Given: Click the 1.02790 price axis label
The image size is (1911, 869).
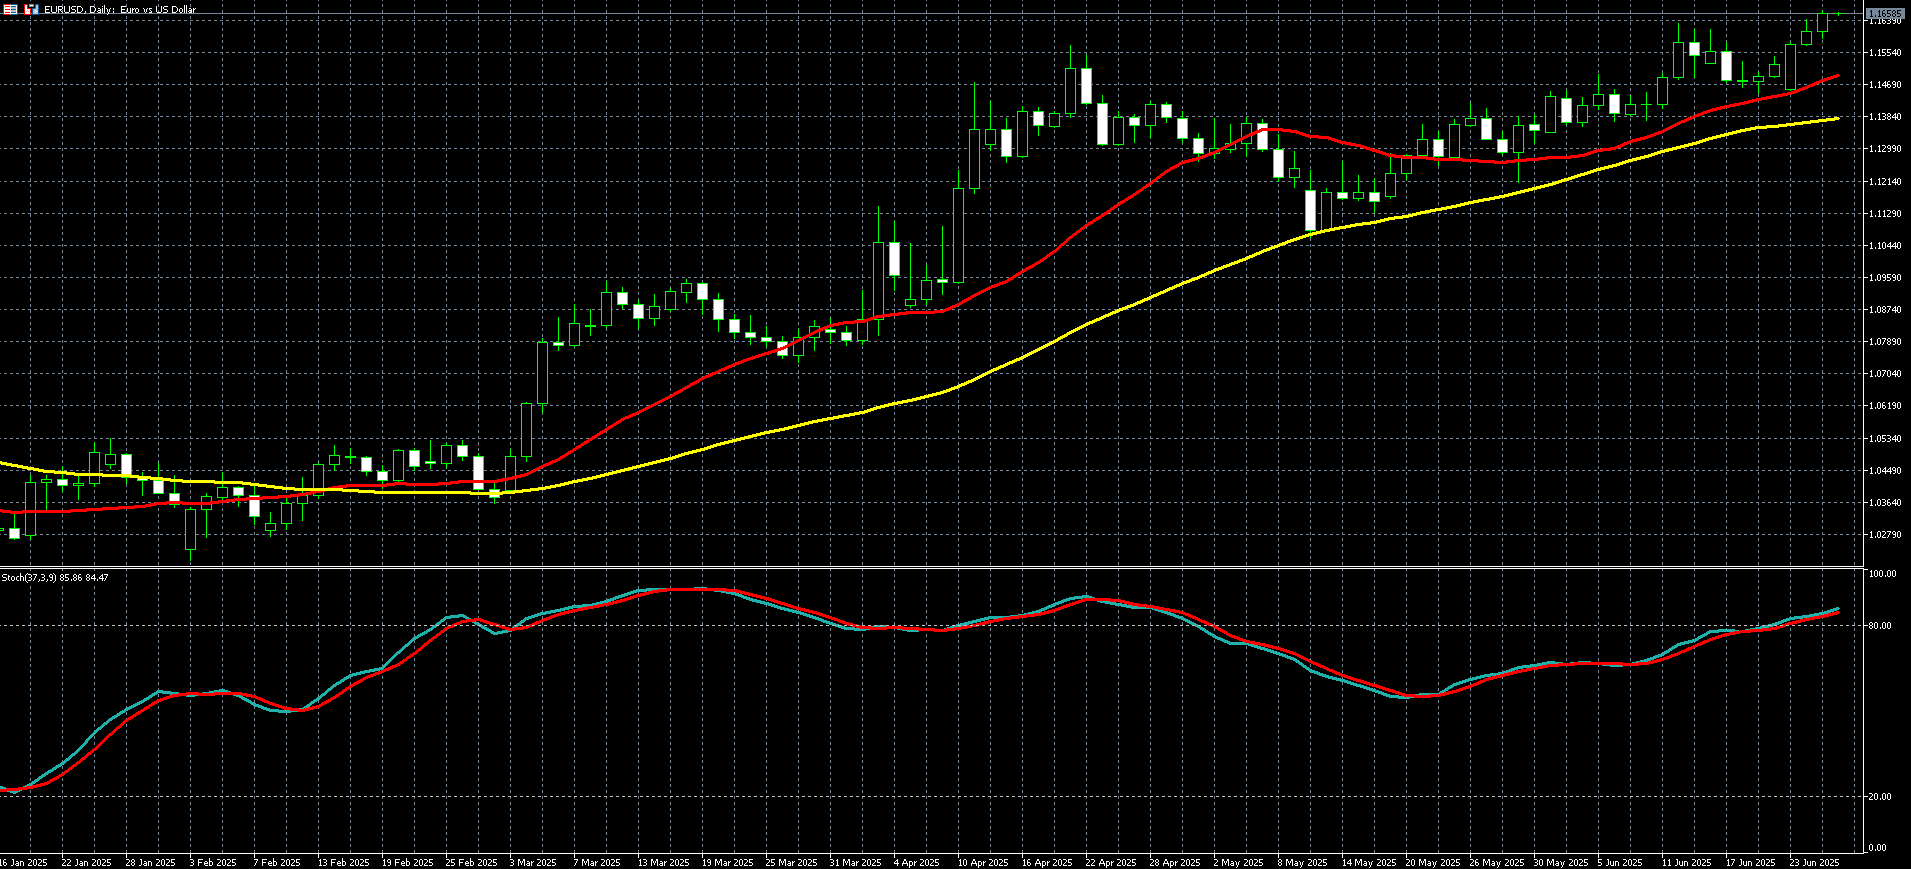Looking at the screenshot, I should (1884, 535).
